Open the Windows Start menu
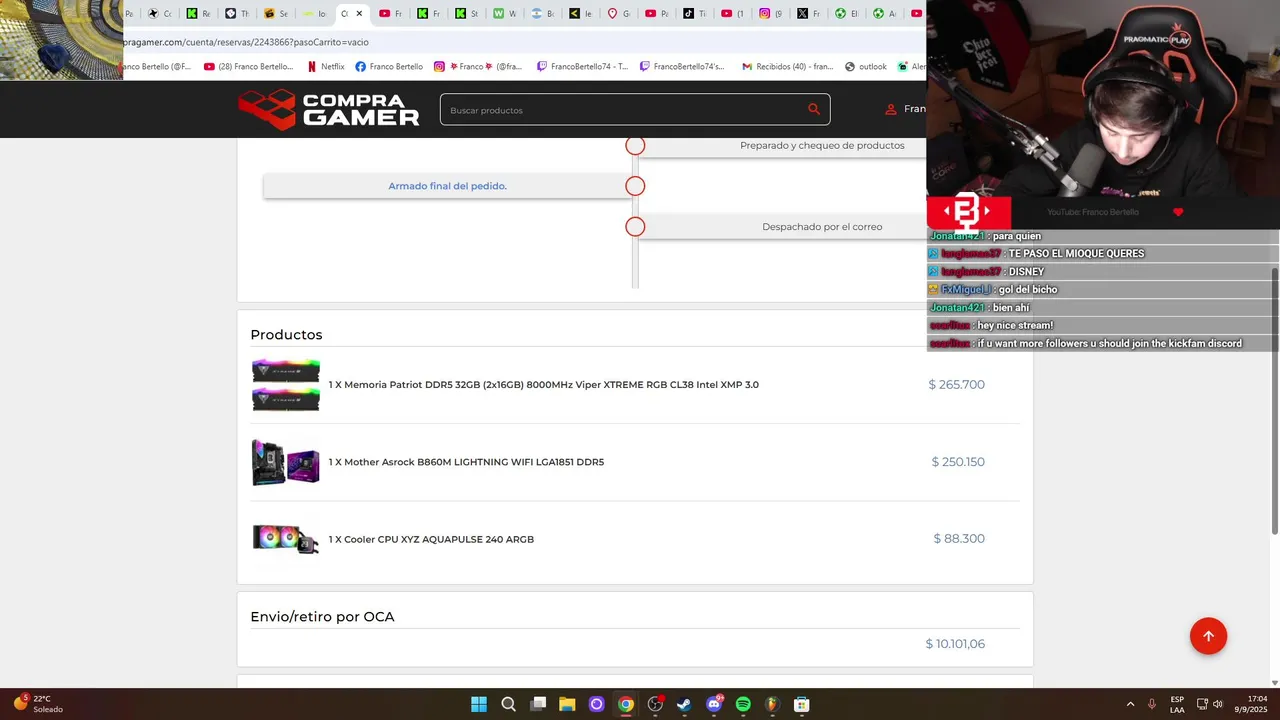Image resolution: width=1280 pixels, height=720 pixels. [479, 705]
